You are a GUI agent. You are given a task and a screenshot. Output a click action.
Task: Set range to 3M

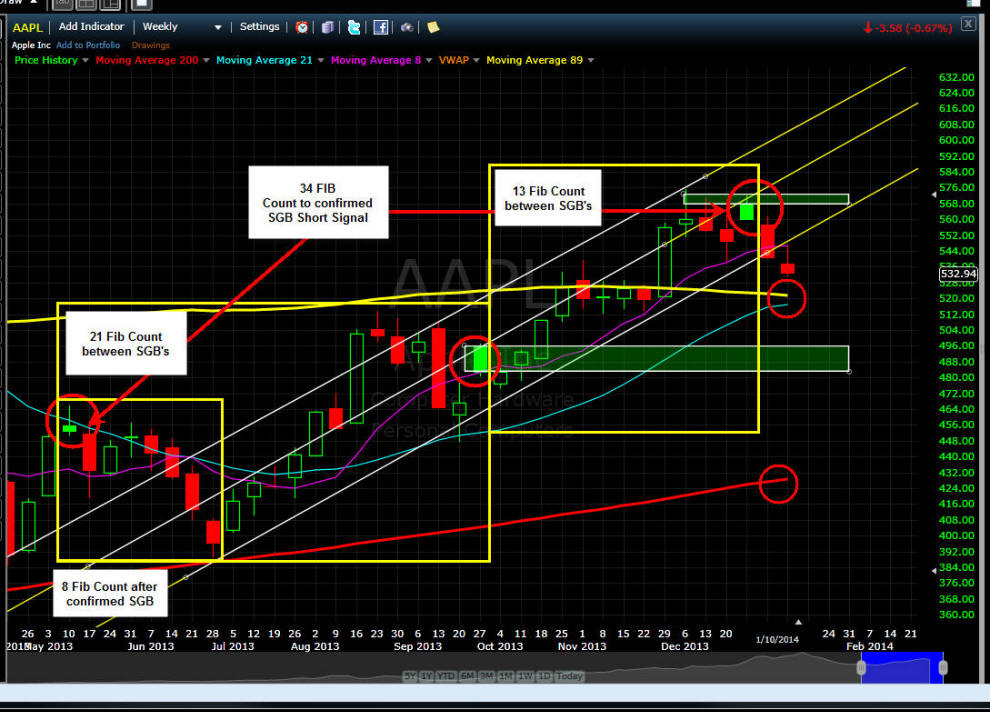486,676
